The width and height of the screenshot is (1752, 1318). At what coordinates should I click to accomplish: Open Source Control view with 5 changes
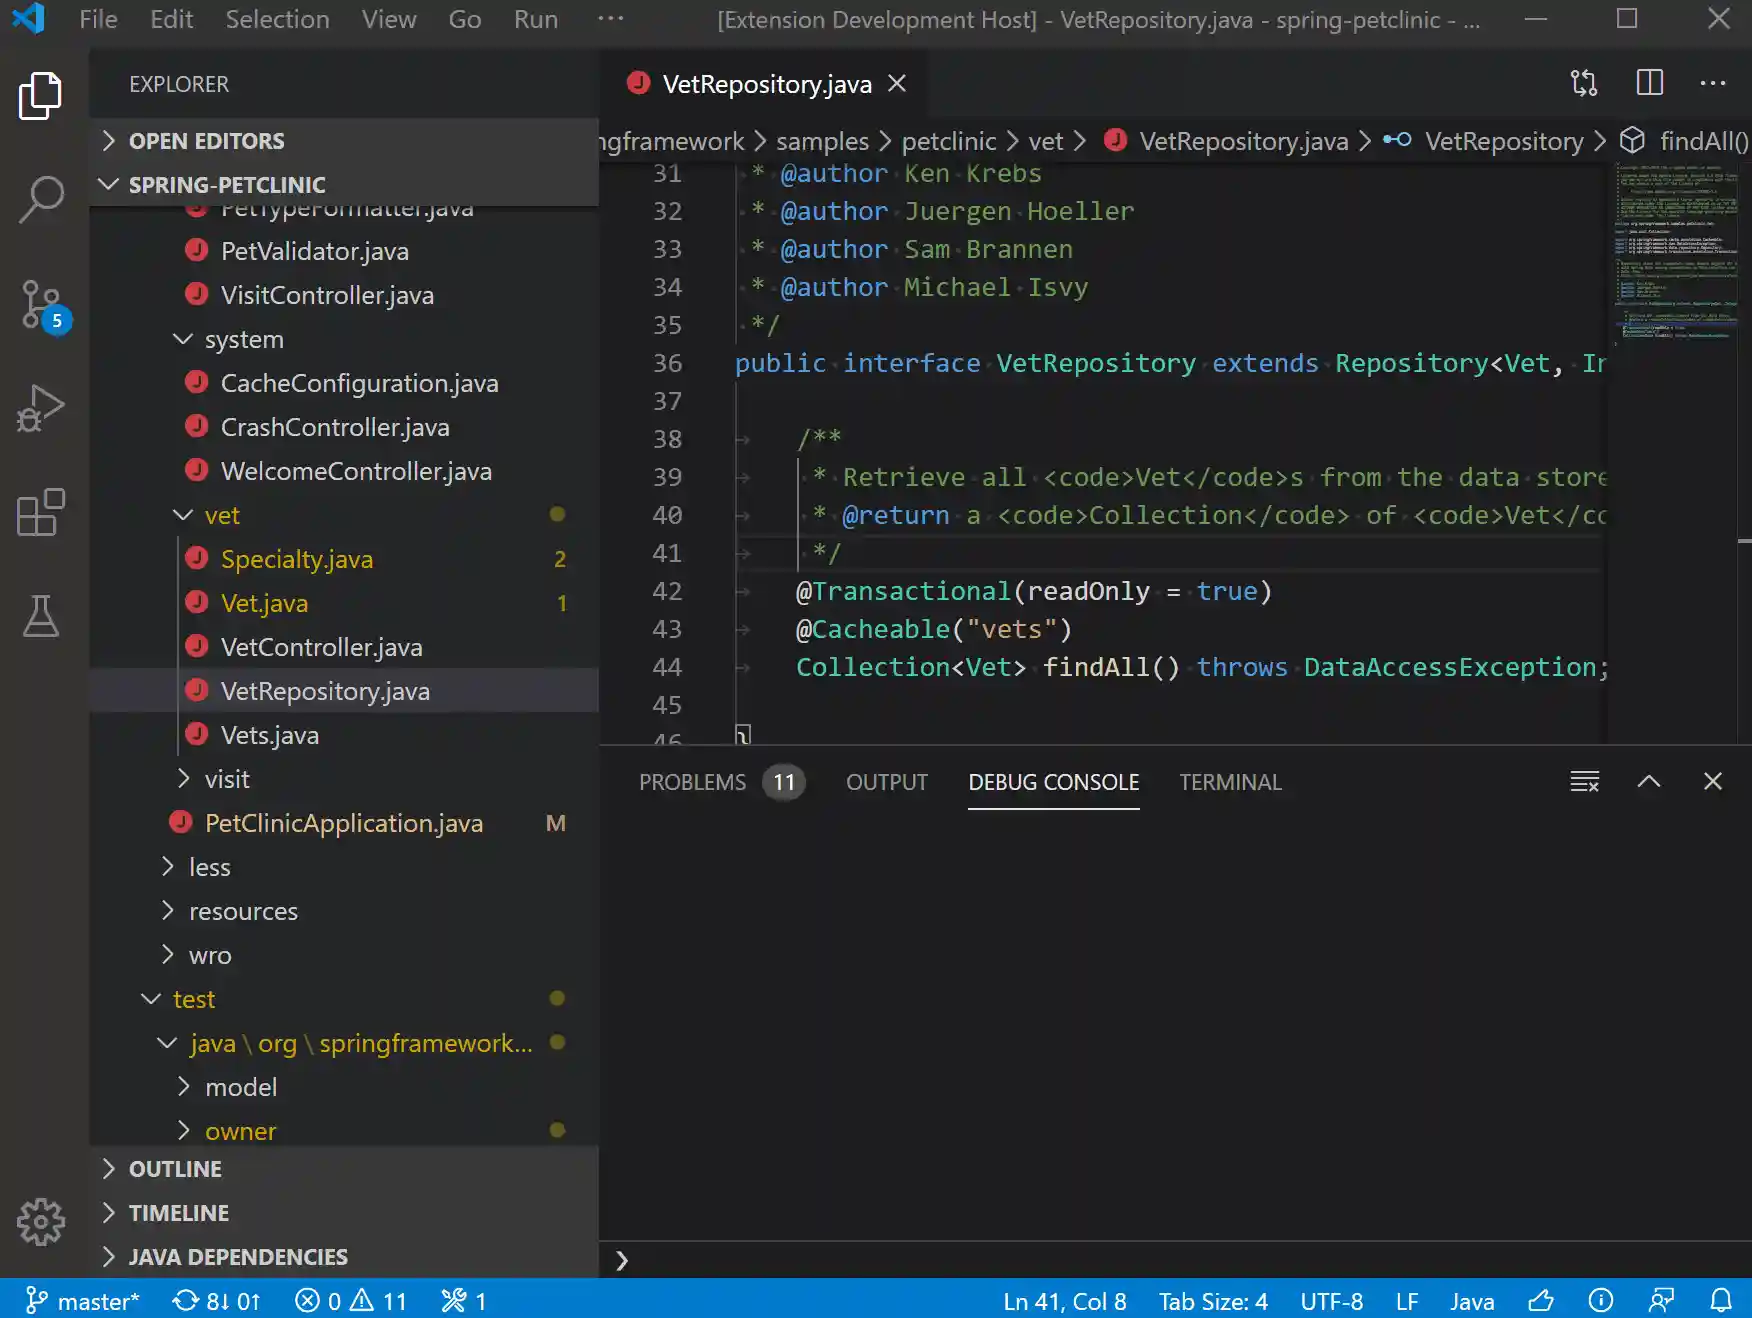pos(41,305)
